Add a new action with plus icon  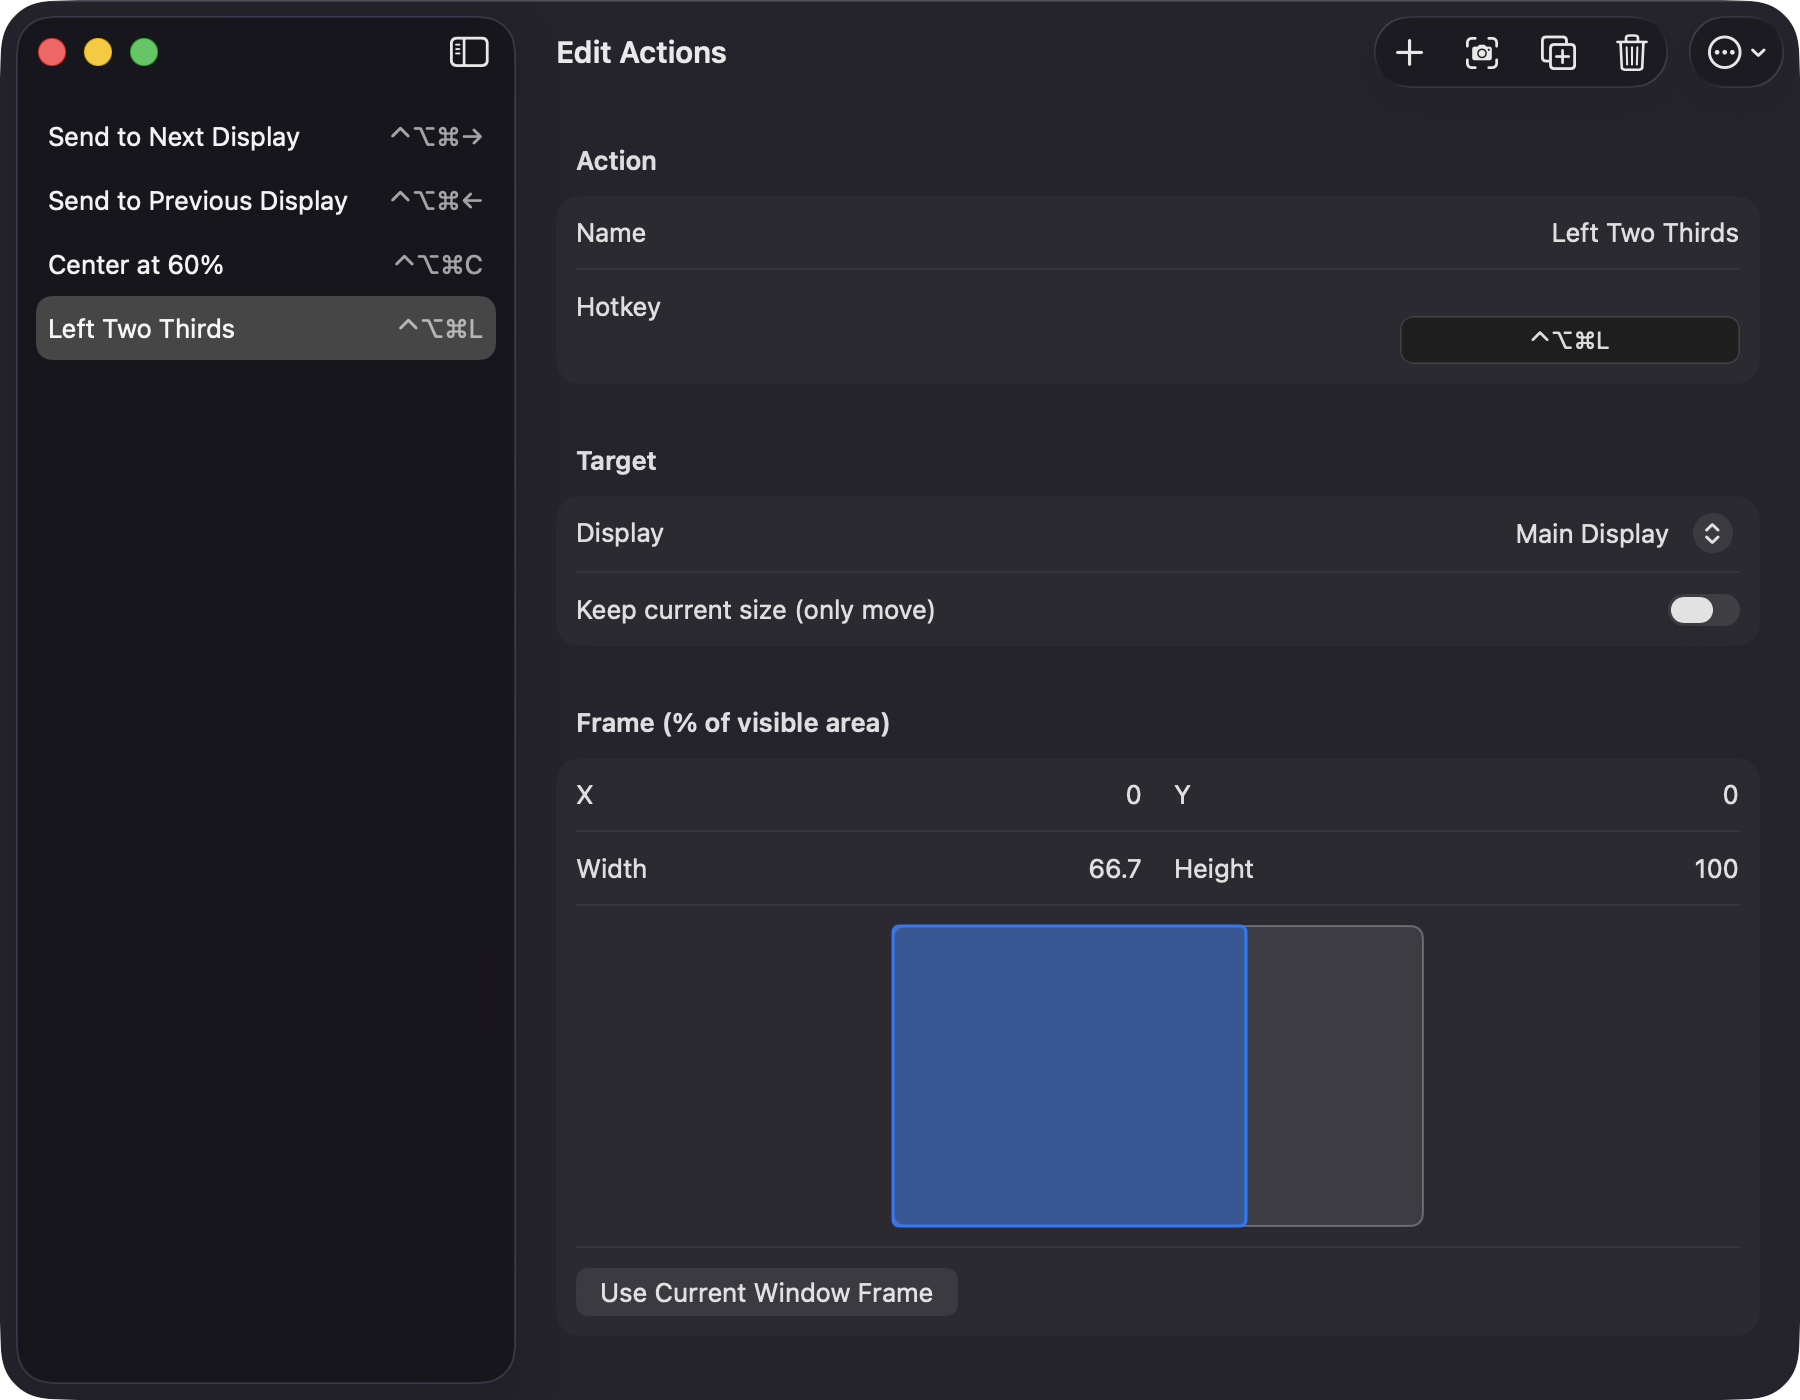click(1409, 53)
